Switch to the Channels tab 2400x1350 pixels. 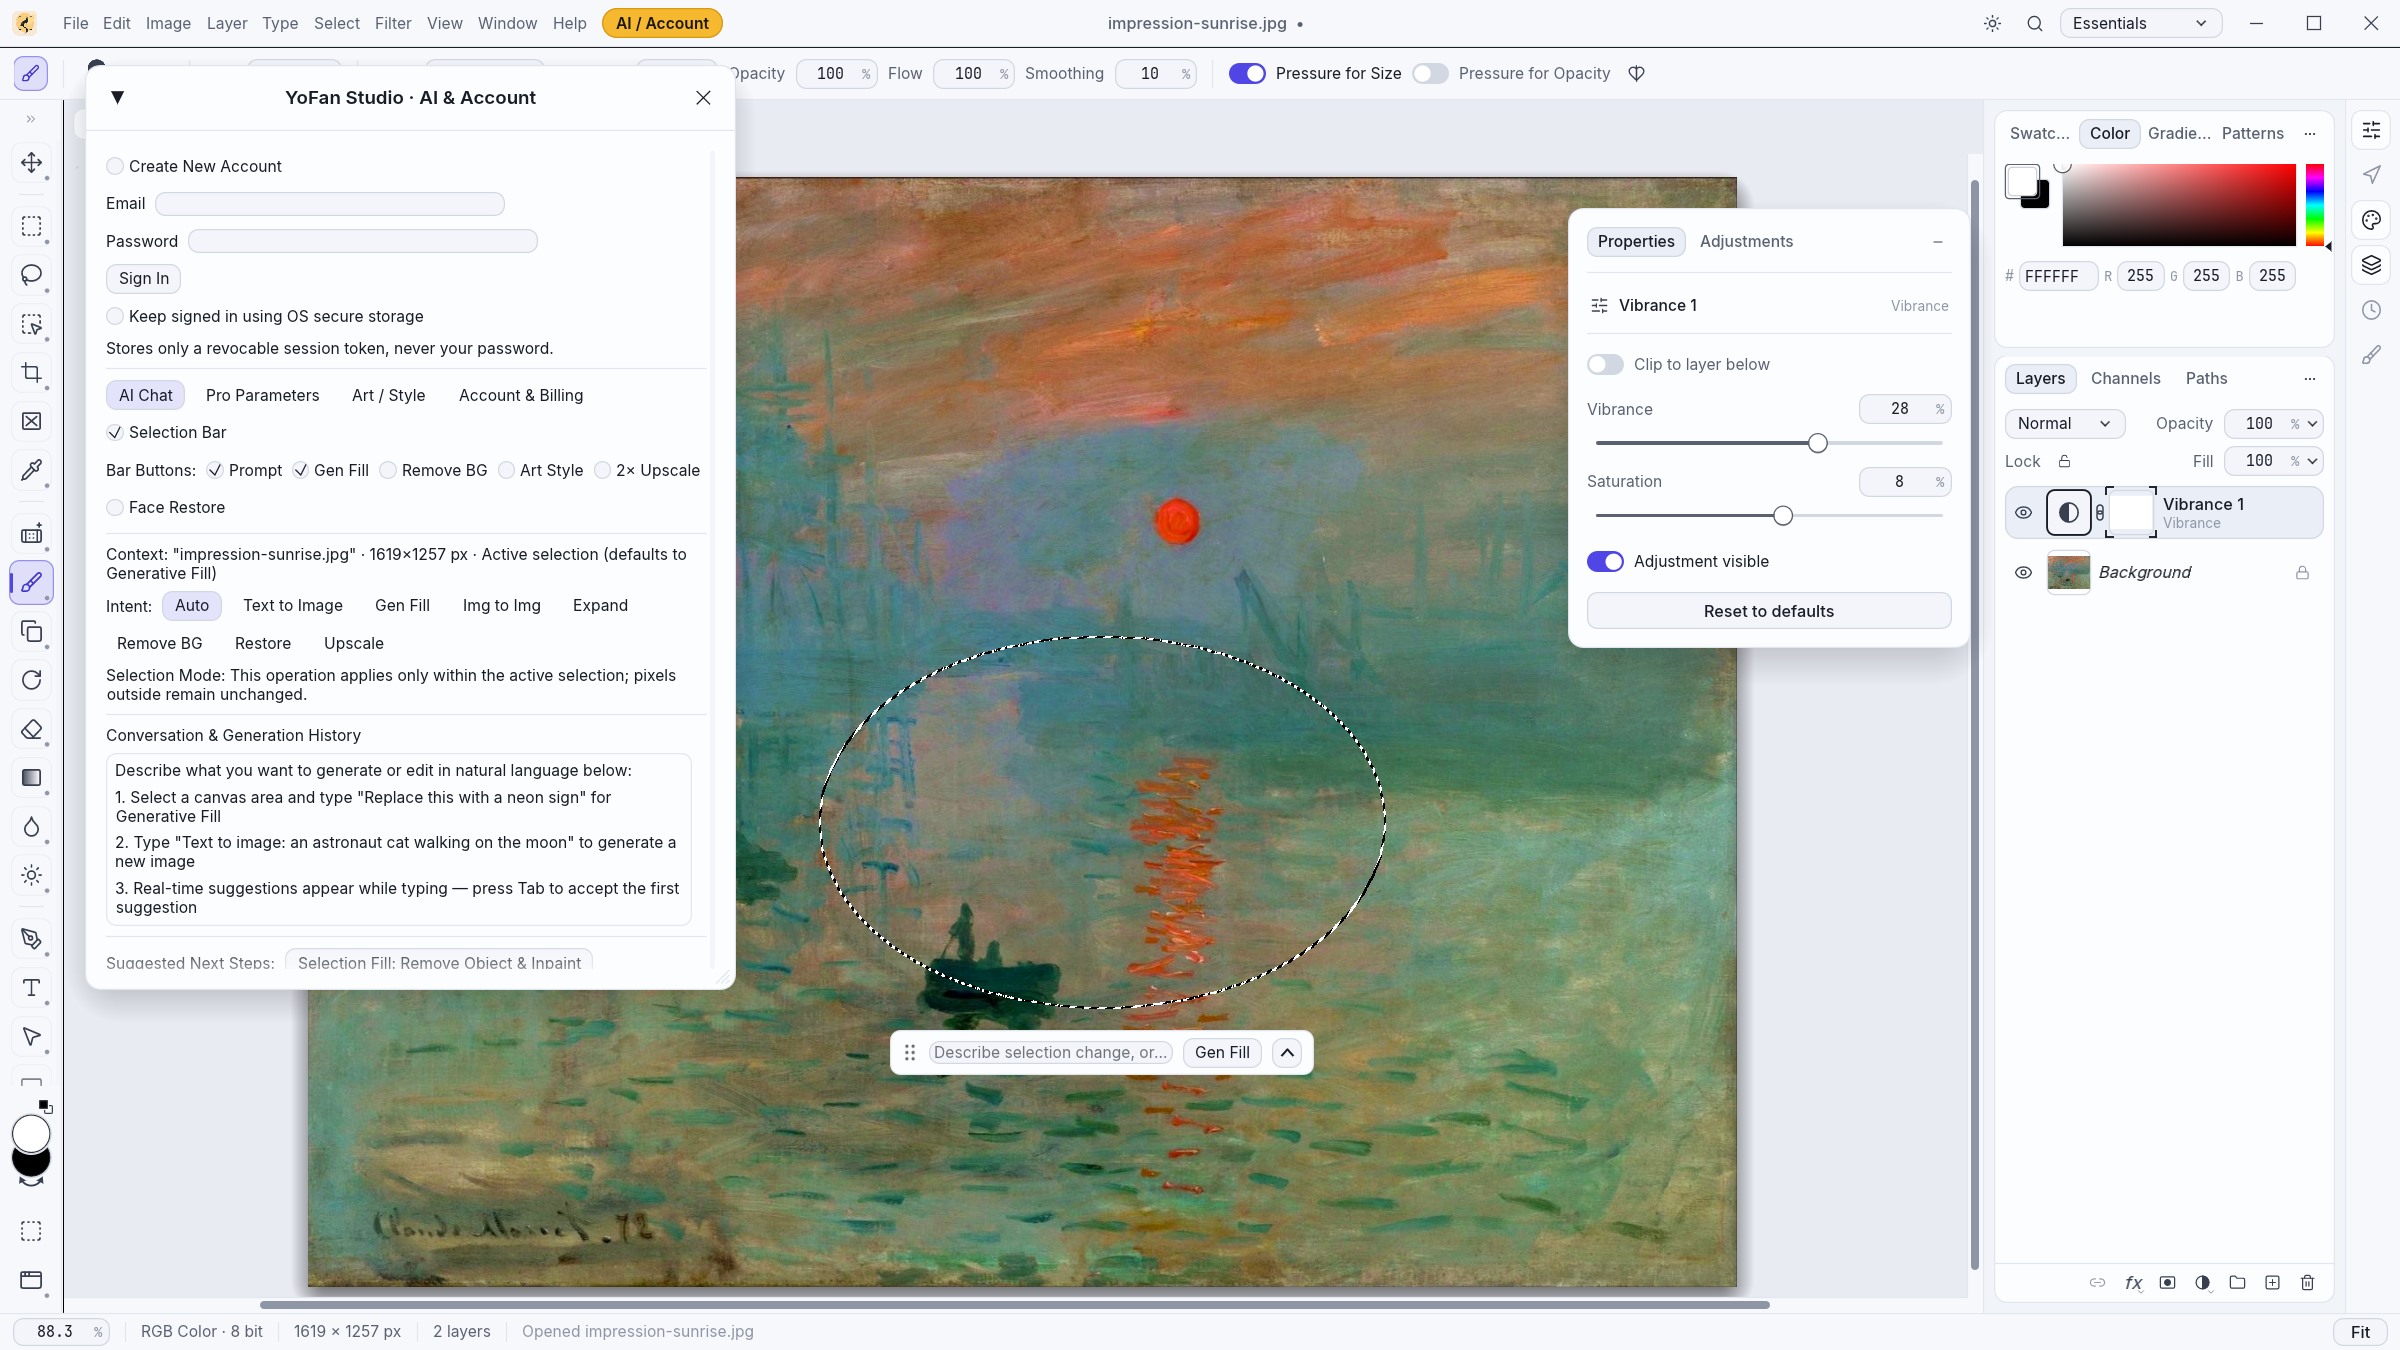tap(2125, 378)
